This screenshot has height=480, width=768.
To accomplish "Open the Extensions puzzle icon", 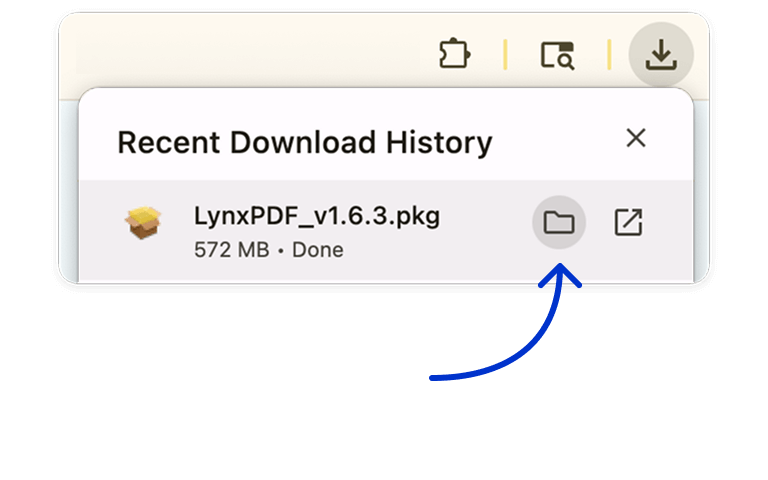I will [x=455, y=54].
